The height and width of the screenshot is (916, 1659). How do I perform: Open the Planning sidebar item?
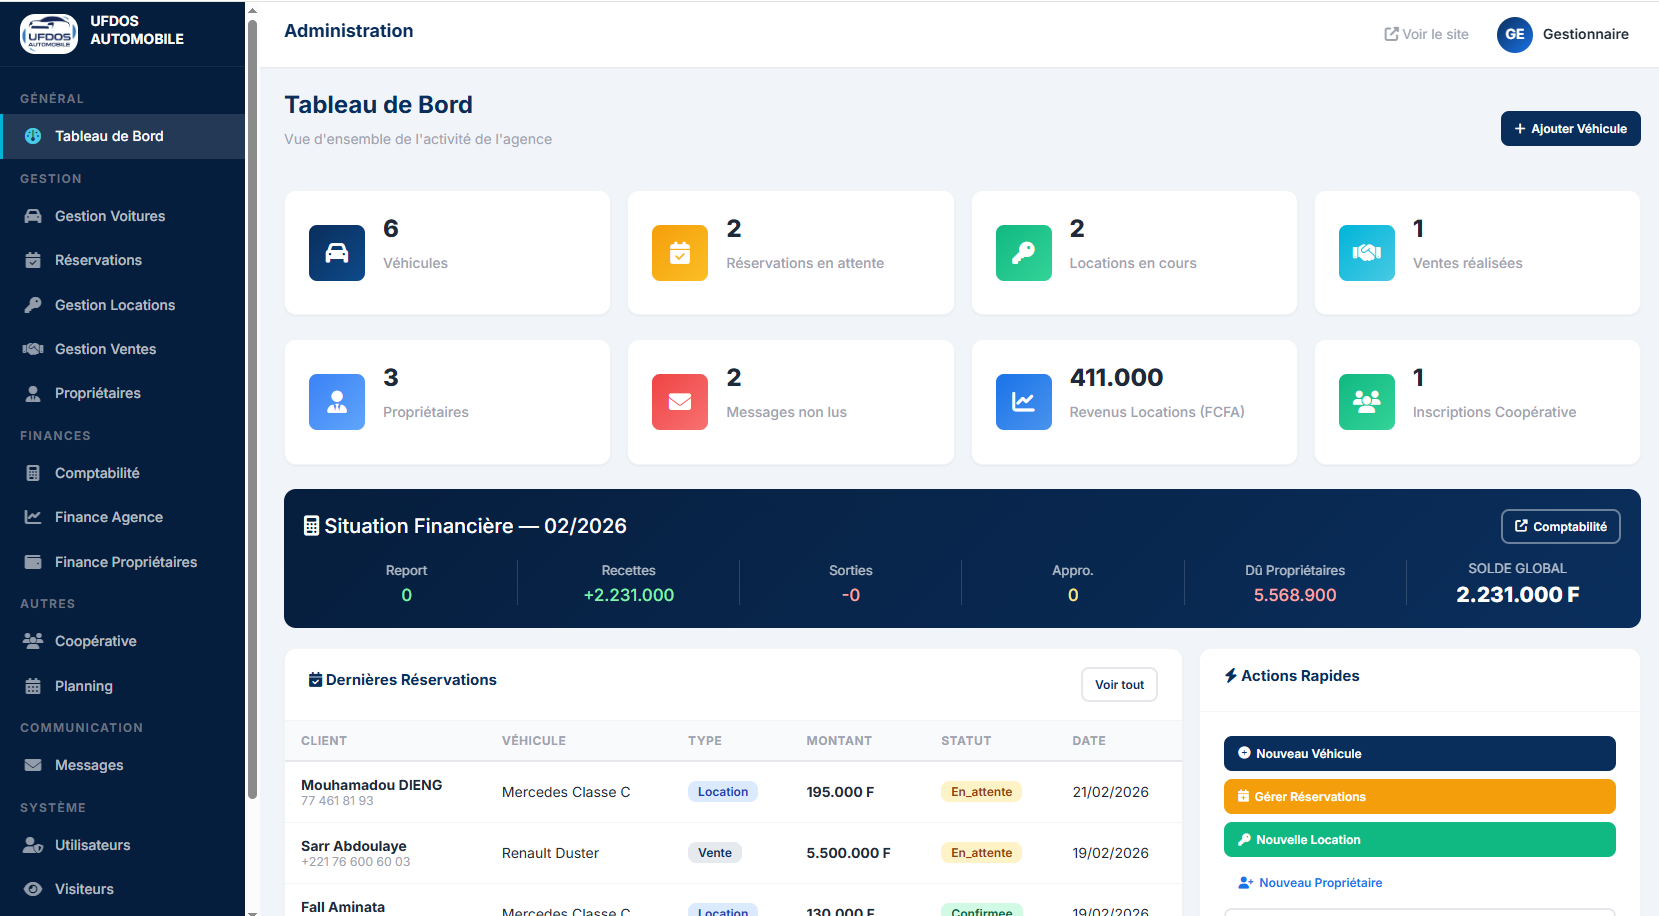[84, 686]
